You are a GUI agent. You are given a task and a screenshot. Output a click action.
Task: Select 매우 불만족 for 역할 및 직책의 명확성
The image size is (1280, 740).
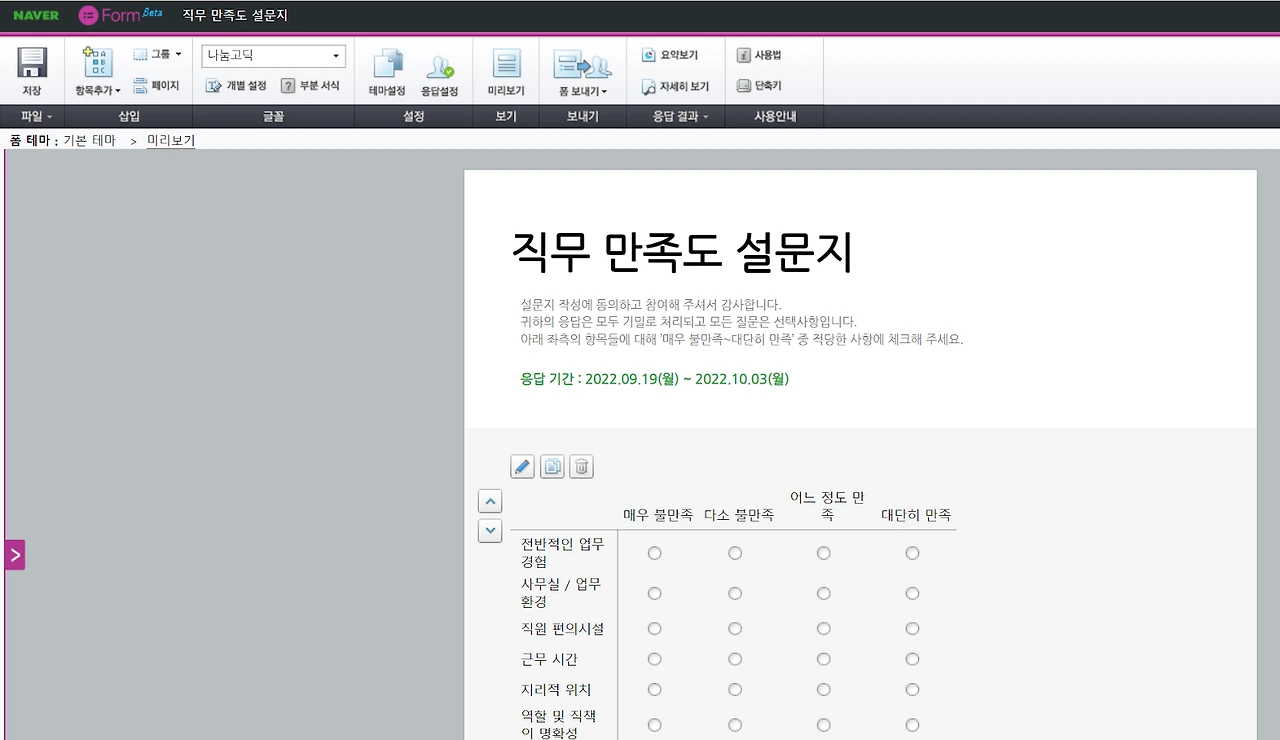coord(655,724)
